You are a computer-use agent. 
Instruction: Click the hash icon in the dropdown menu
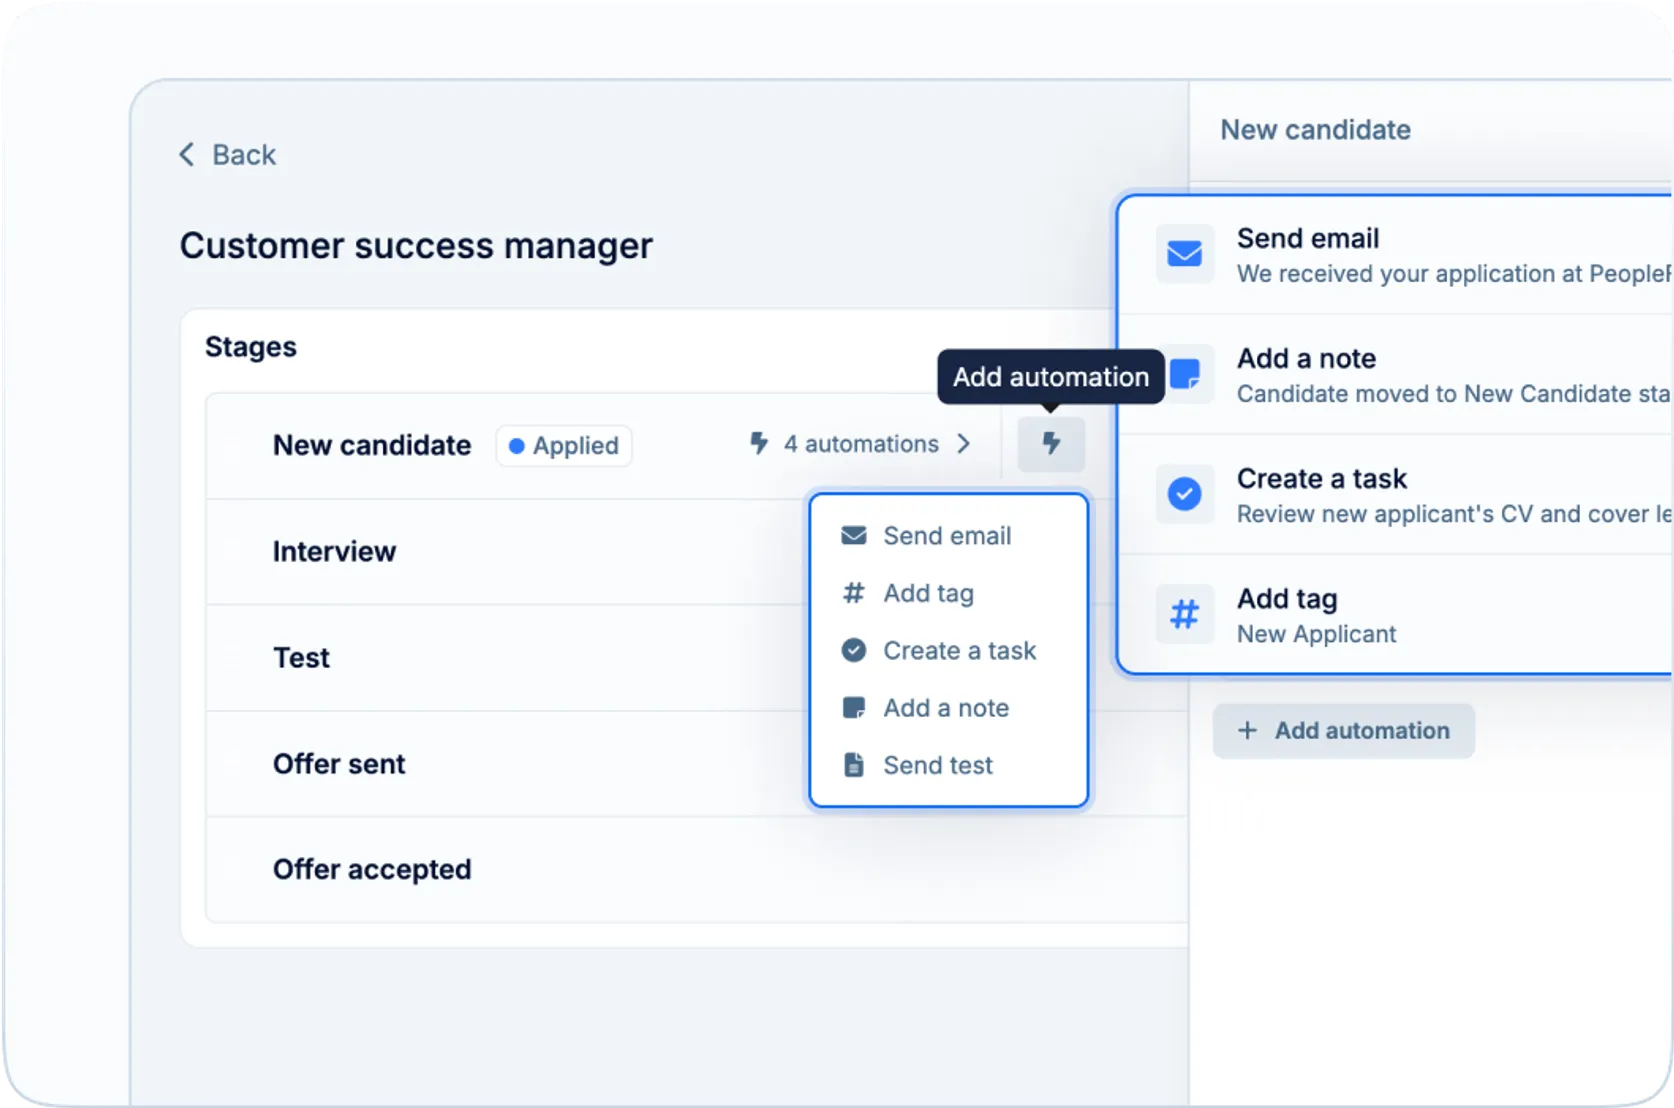click(x=854, y=593)
